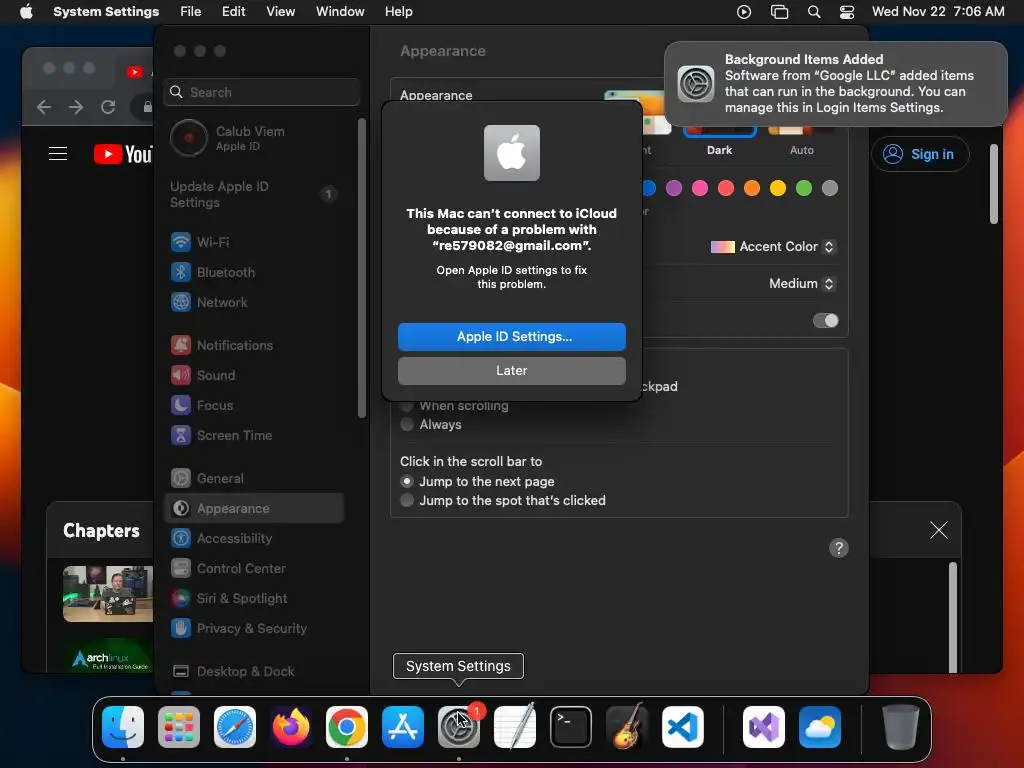The image size is (1024, 768).
Task: Pick the graphite accent color
Action: pyautogui.click(x=830, y=189)
